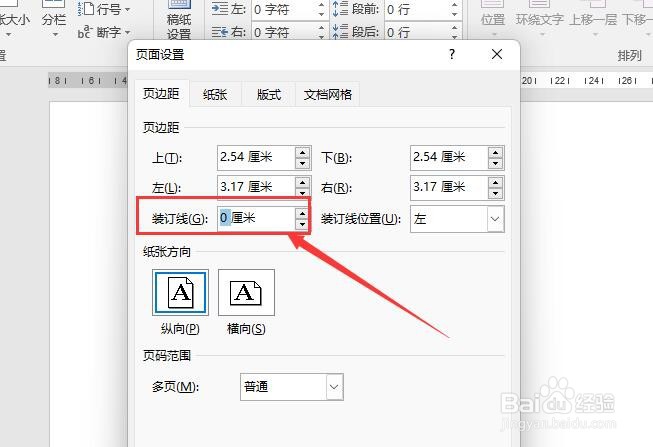The height and width of the screenshot is (447, 653).
Task: Increase left indent with up stepper
Action: pos(321,5)
